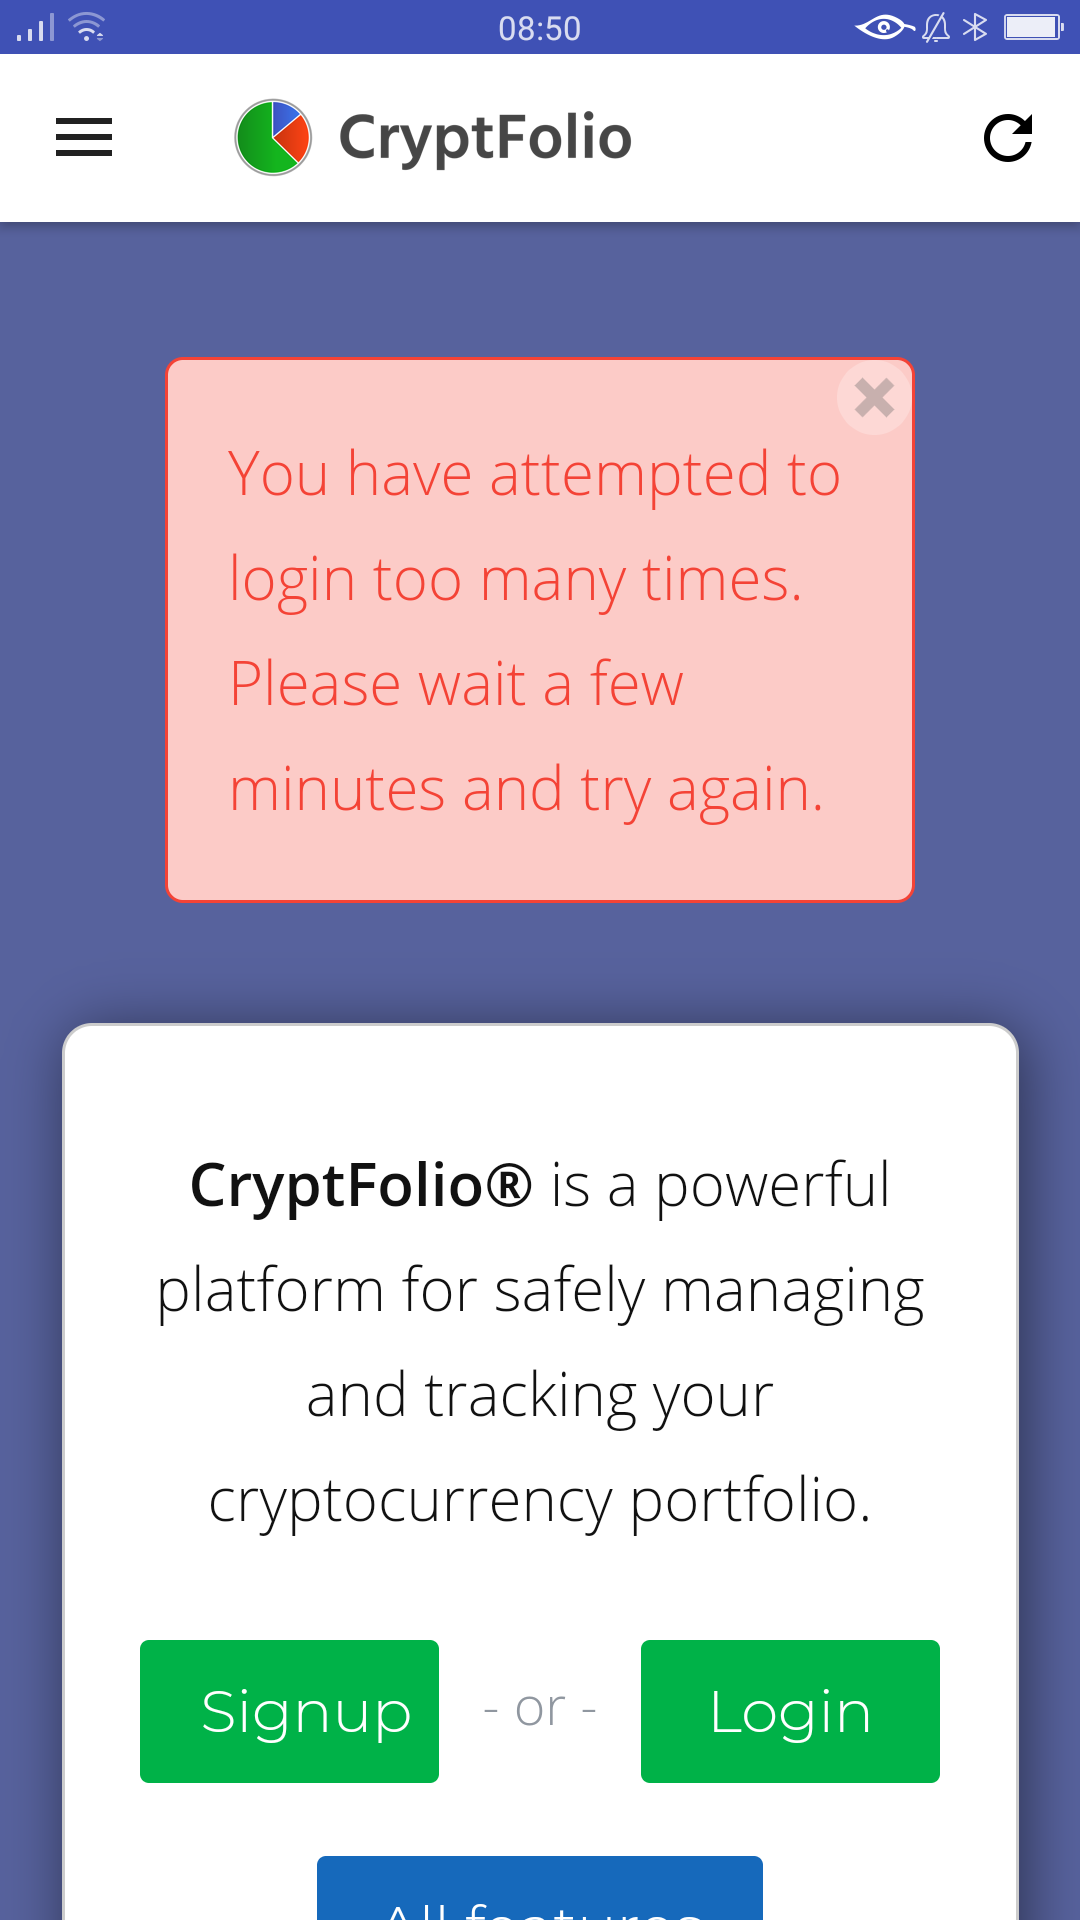Viewport: 1080px width, 1920px height.
Task: Tap the muted bell notification icon
Action: click(936, 27)
